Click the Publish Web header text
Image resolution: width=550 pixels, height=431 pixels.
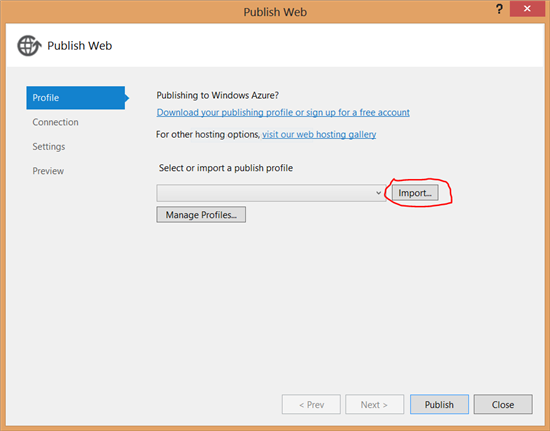coord(80,46)
